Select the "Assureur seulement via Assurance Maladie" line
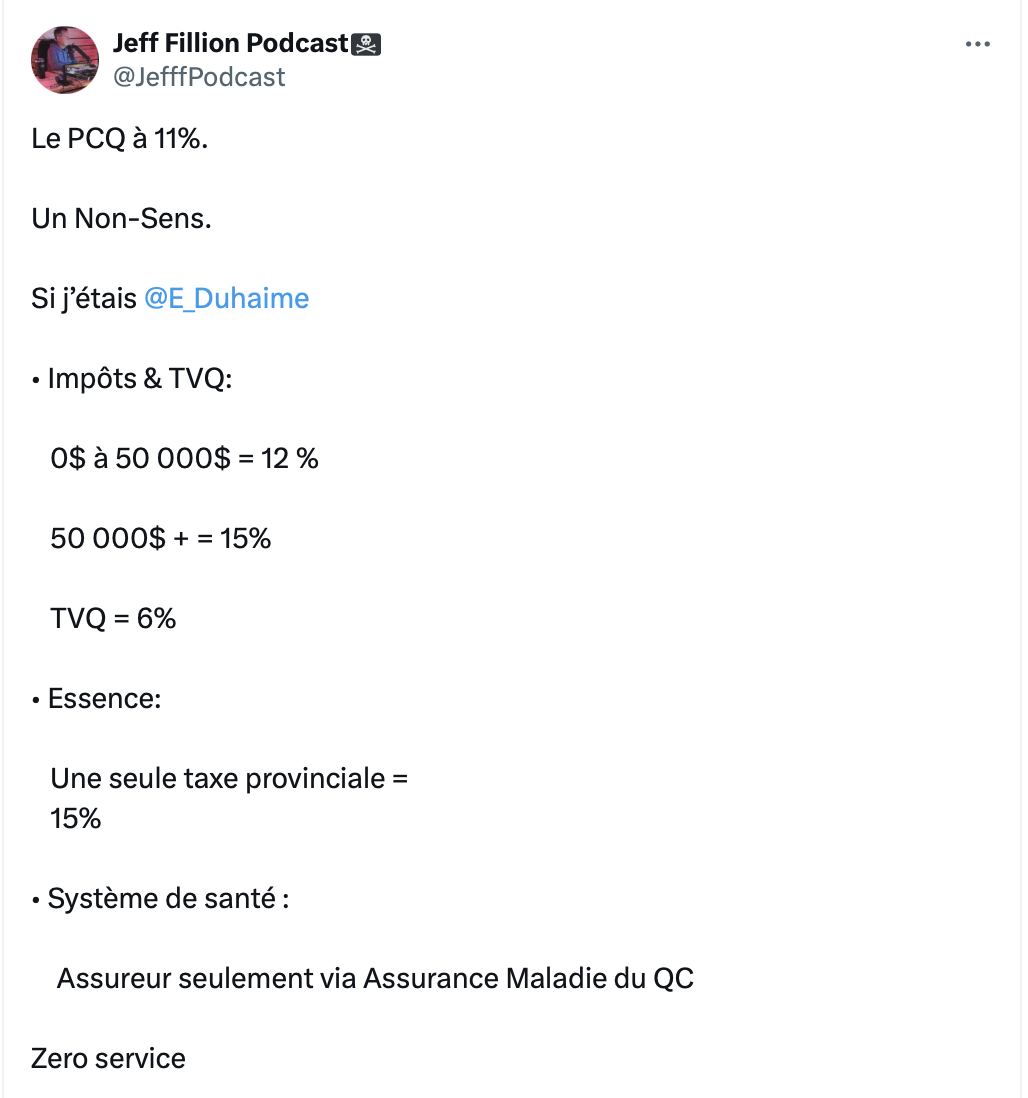Viewport: 1028px width, 1098px height. 375,978
